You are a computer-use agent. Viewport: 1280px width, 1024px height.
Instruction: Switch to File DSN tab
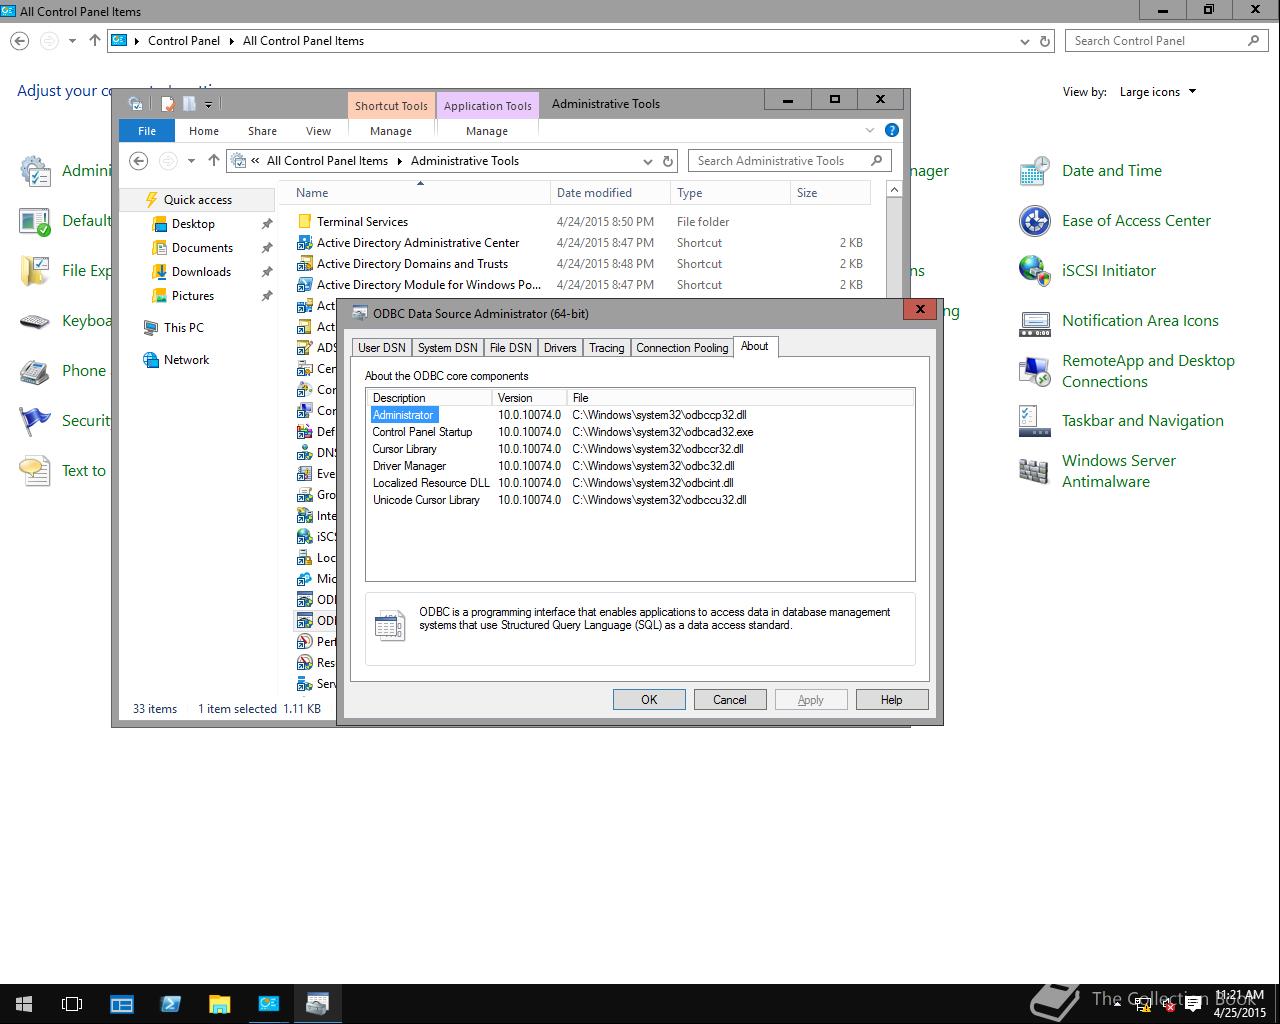coord(510,348)
